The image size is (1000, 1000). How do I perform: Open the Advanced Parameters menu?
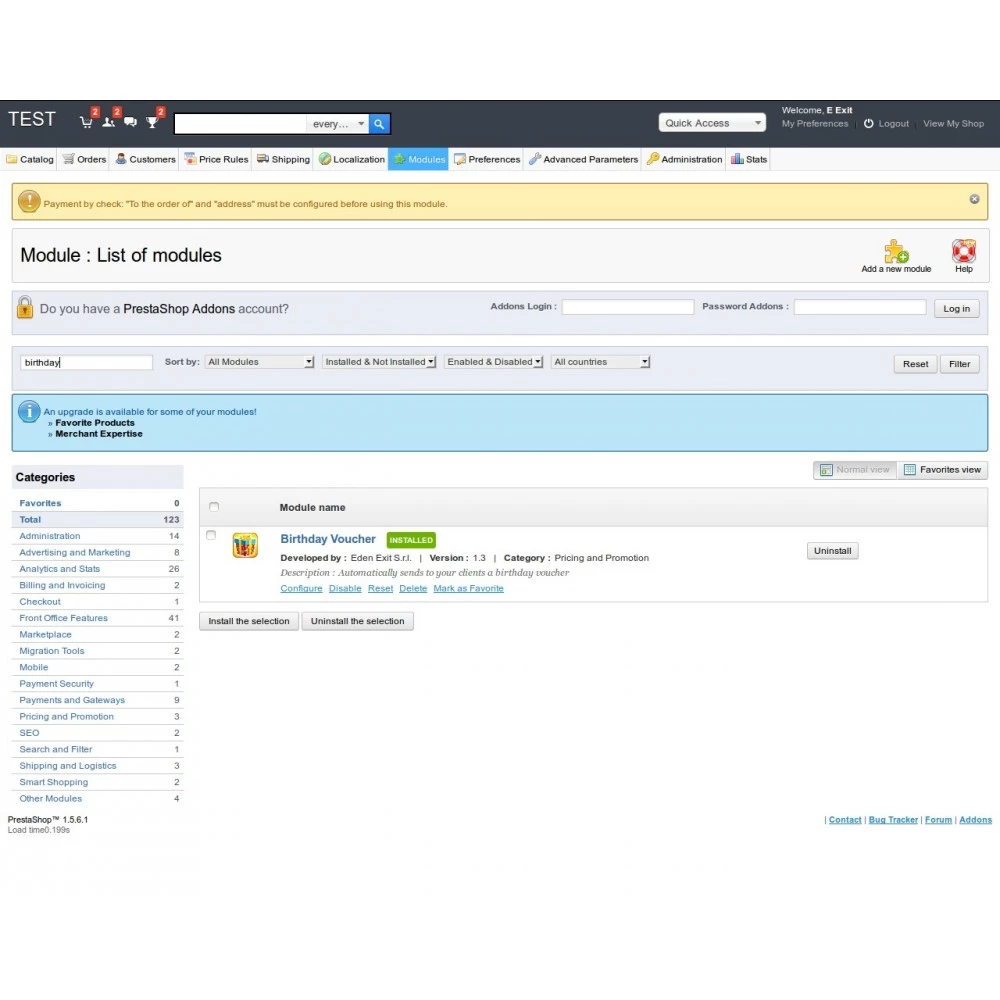tap(583, 159)
